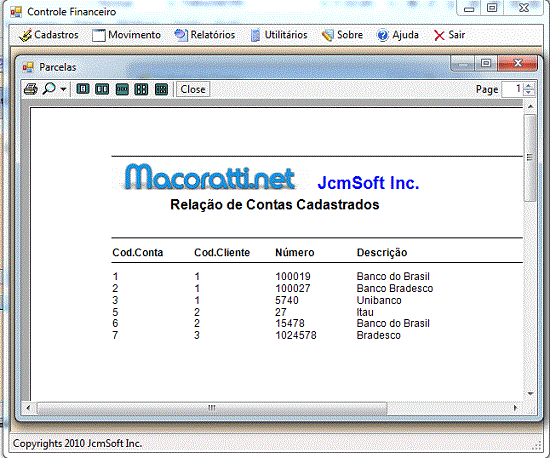Select the two-page layout icon

[x=102, y=89]
